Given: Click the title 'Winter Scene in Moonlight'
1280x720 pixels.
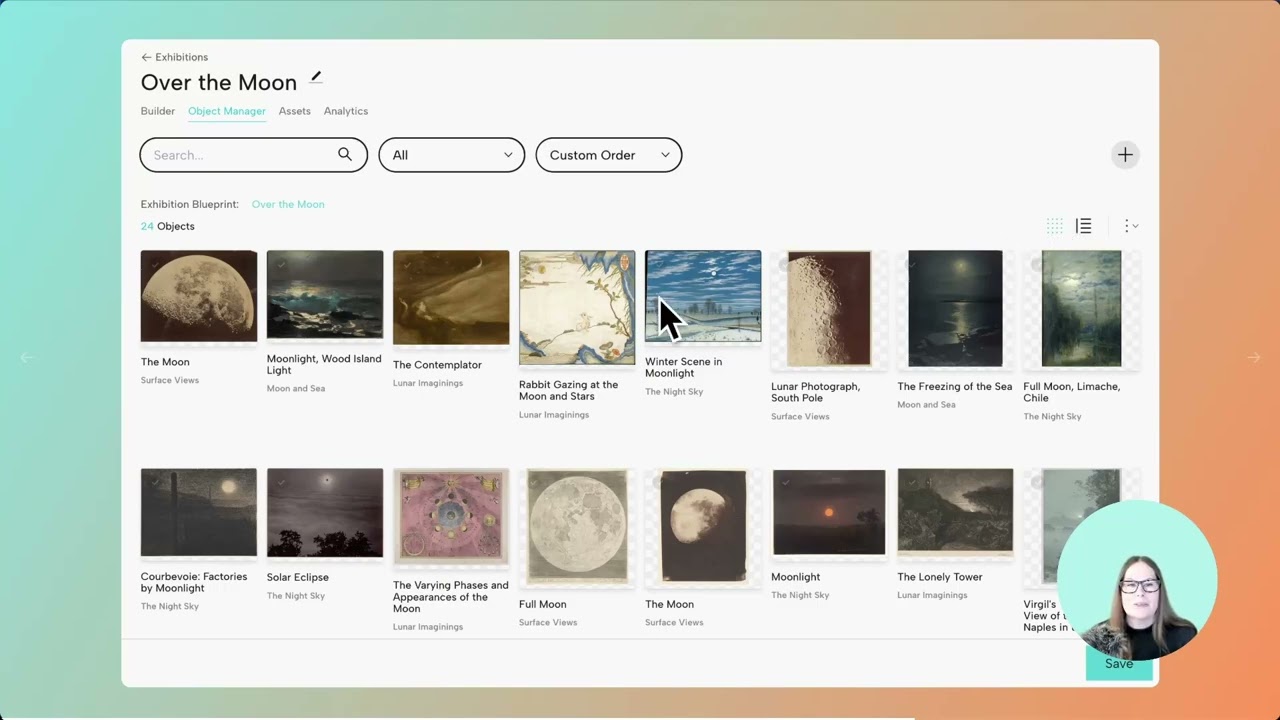Looking at the screenshot, I should (x=683, y=367).
